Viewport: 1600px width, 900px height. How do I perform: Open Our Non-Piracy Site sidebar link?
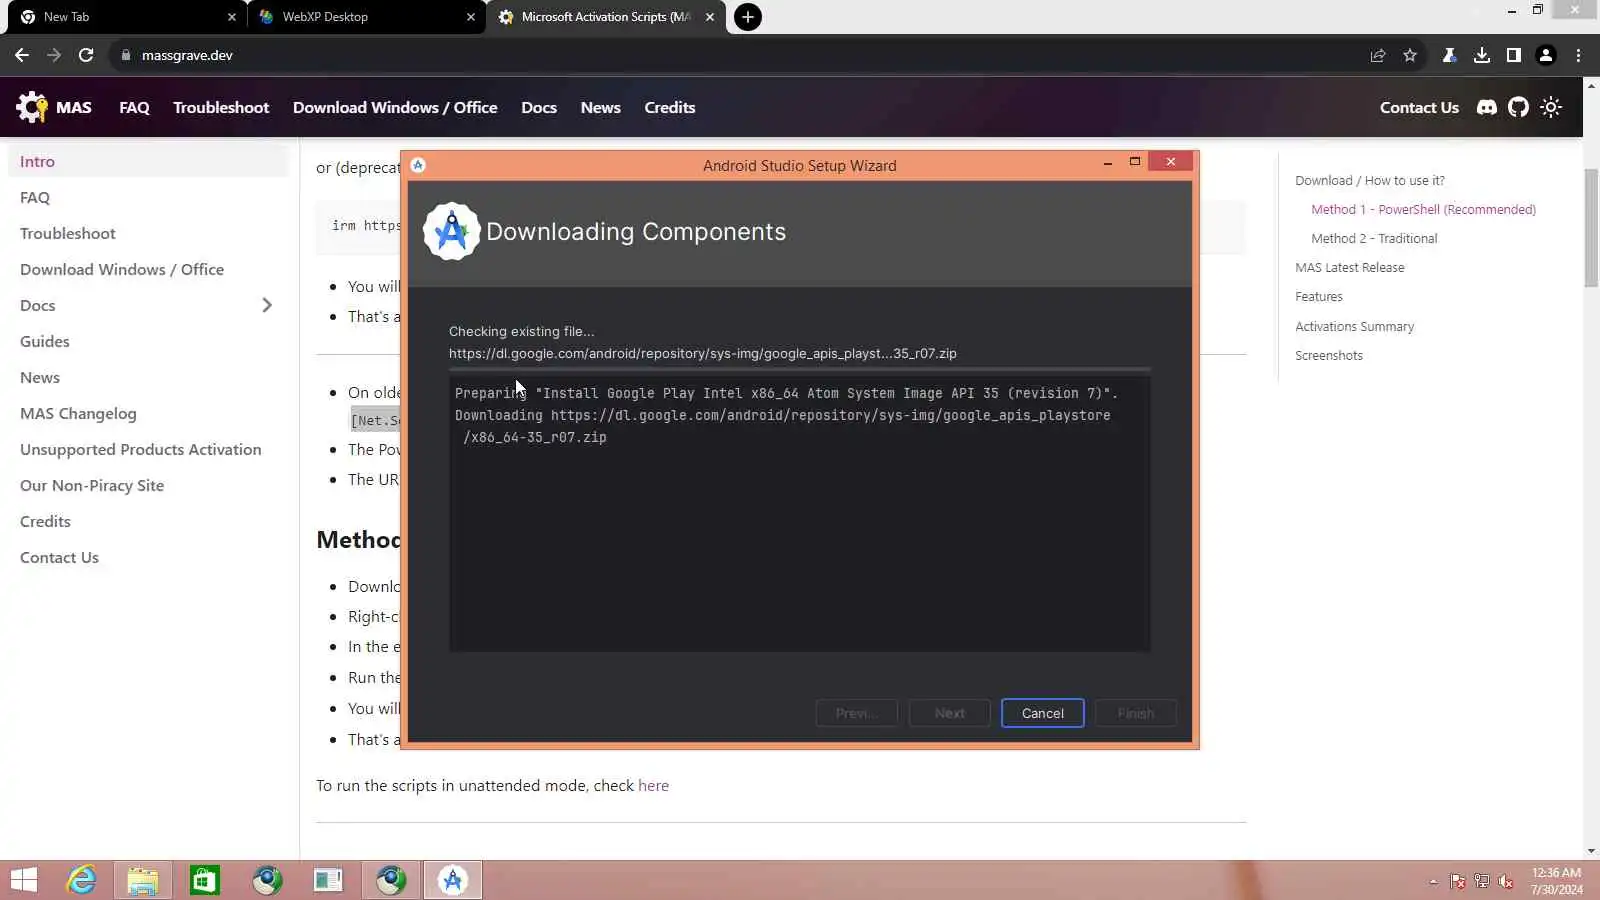coord(148,485)
